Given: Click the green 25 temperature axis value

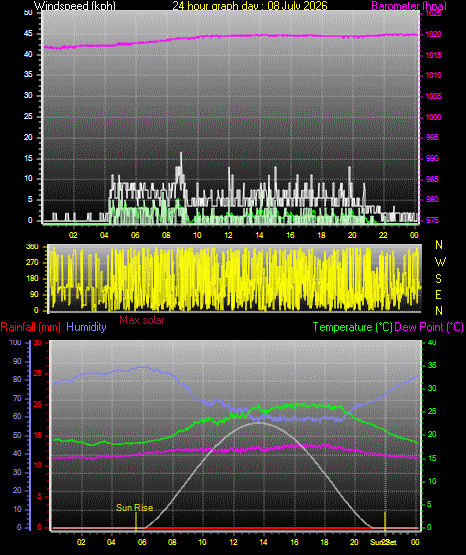Looking at the screenshot, I should pyautogui.click(x=432, y=412).
